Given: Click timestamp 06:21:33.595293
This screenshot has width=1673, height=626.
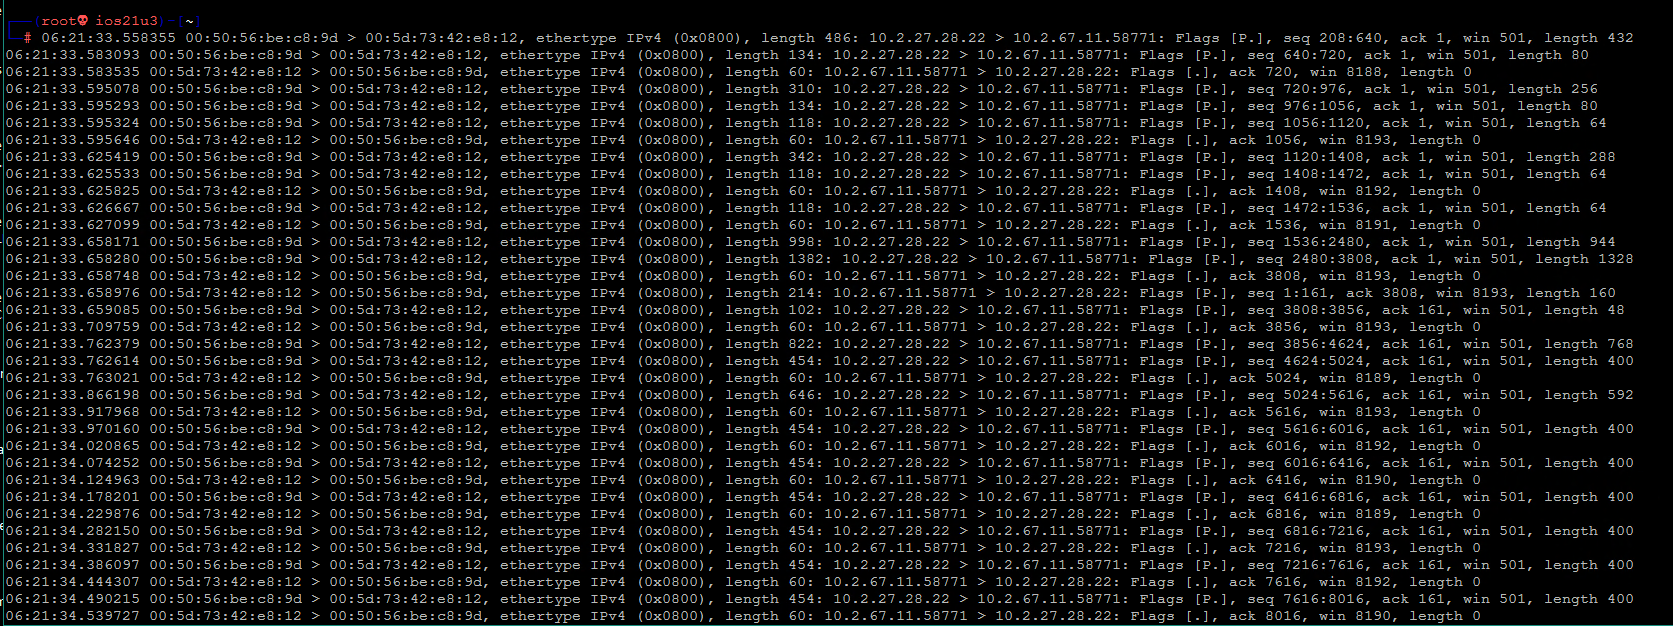Looking at the screenshot, I should (72, 106).
